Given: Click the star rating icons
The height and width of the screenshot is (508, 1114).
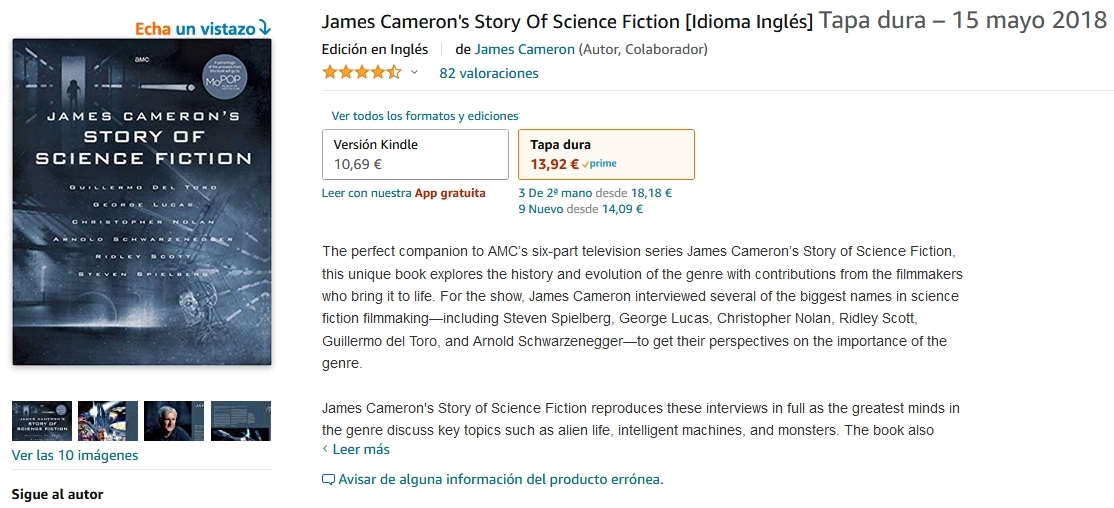Looking at the screenshot, I should coord(361,73).
